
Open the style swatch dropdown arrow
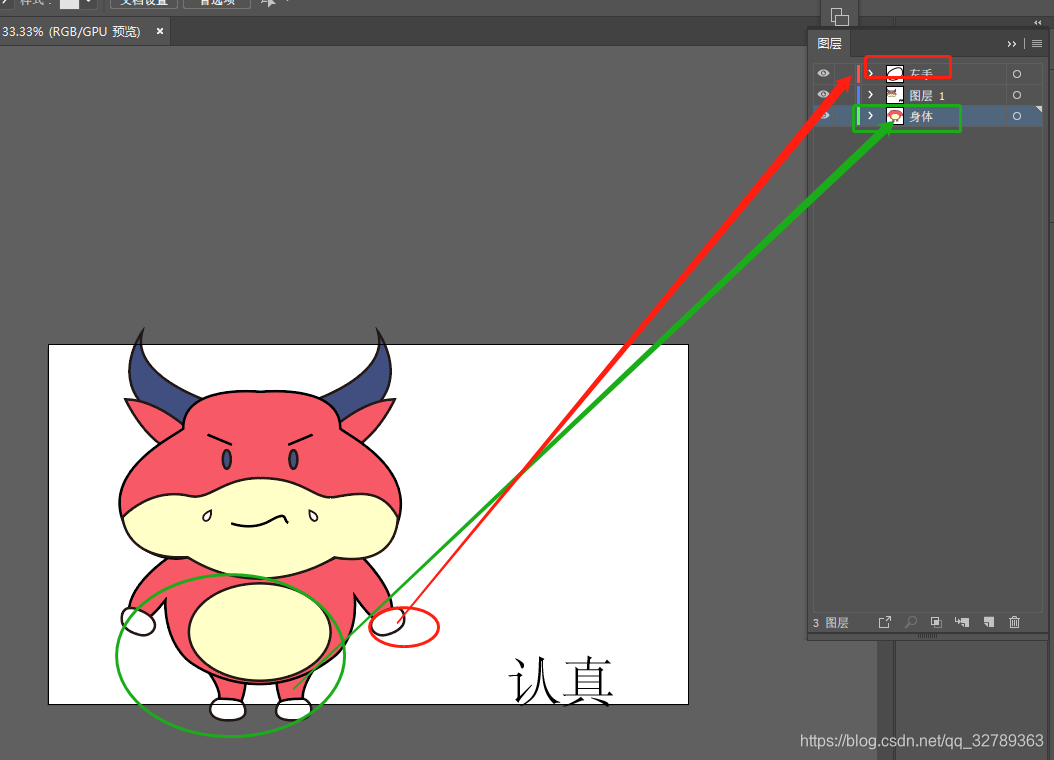tap(89, 3)
